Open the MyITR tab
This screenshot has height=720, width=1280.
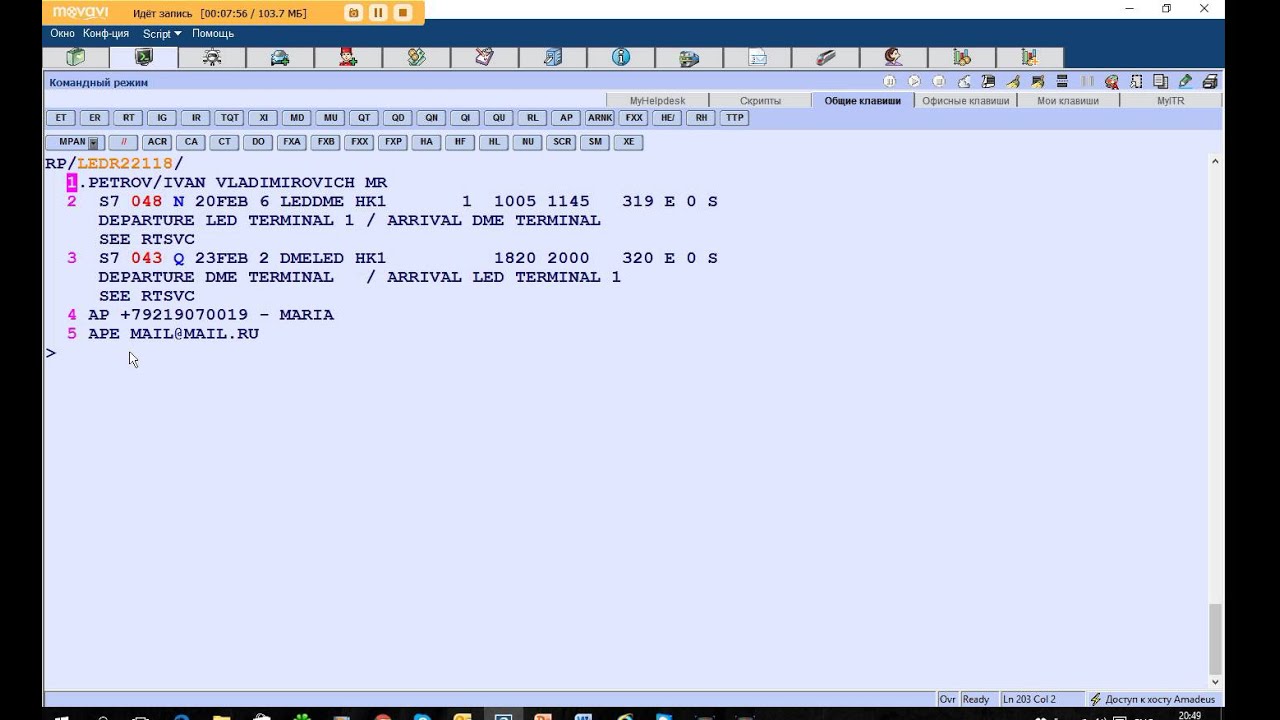[x=1170, y=101]
